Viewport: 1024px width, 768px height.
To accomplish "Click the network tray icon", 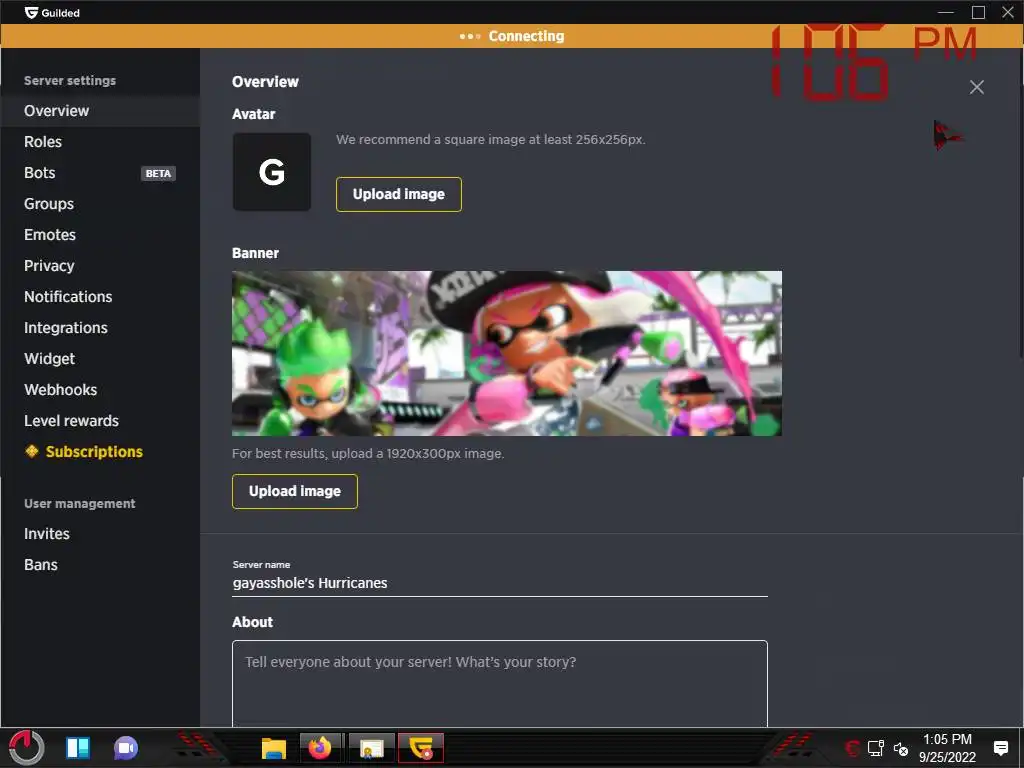I will pyautogui.click(x=876, y=748).
